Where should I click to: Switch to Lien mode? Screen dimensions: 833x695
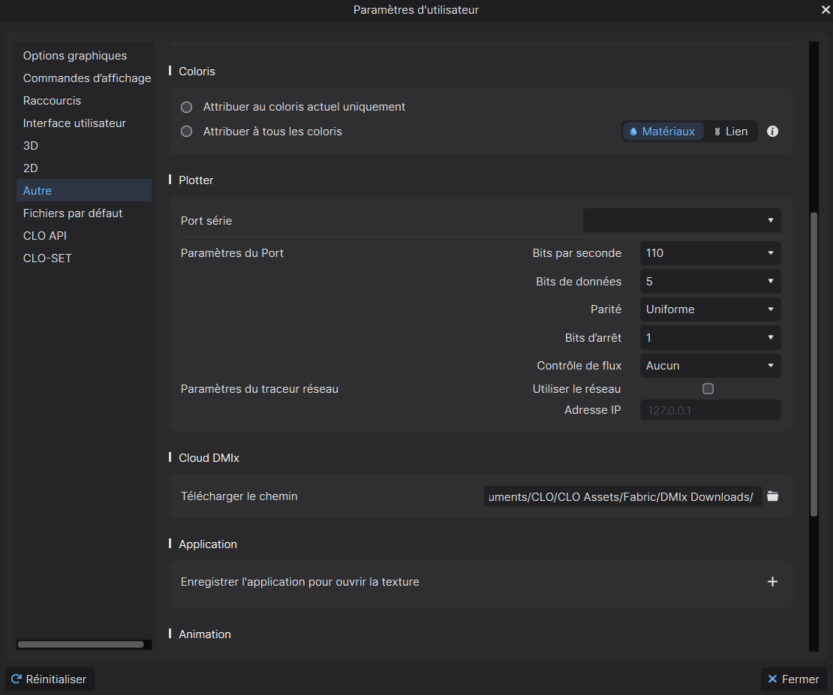(x=730, y=131)
